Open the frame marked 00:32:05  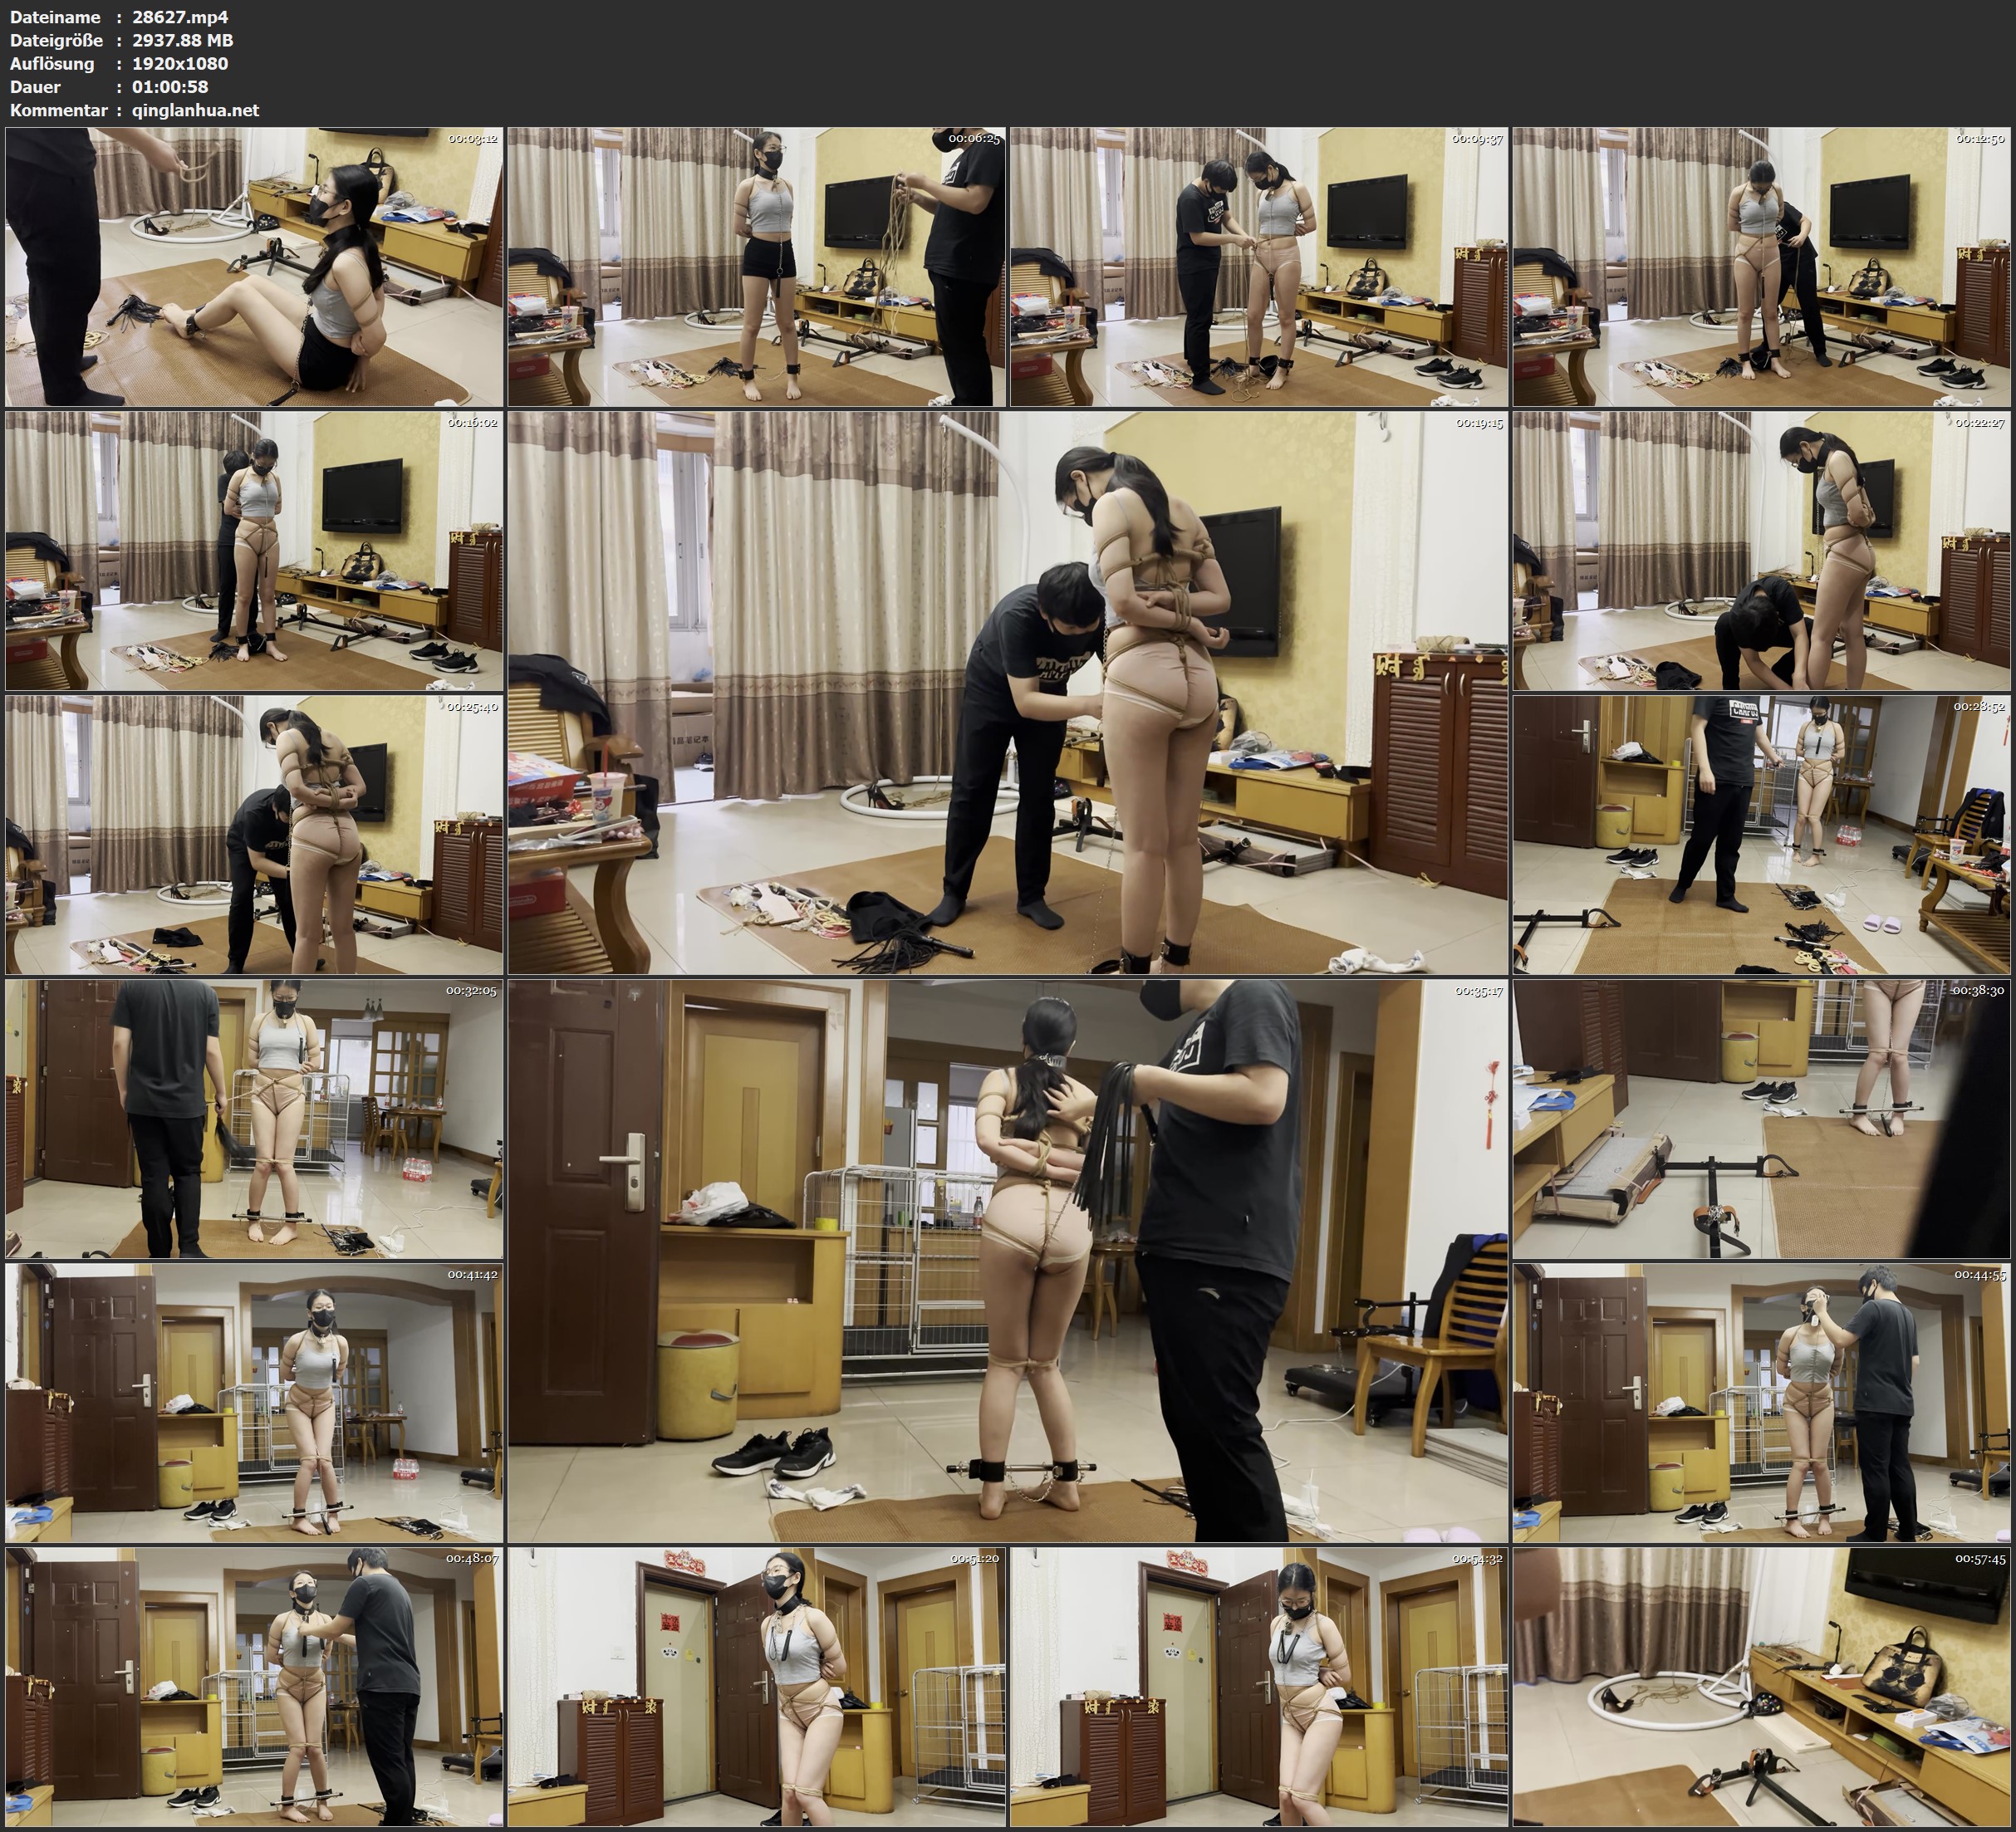coord(254,1118)
